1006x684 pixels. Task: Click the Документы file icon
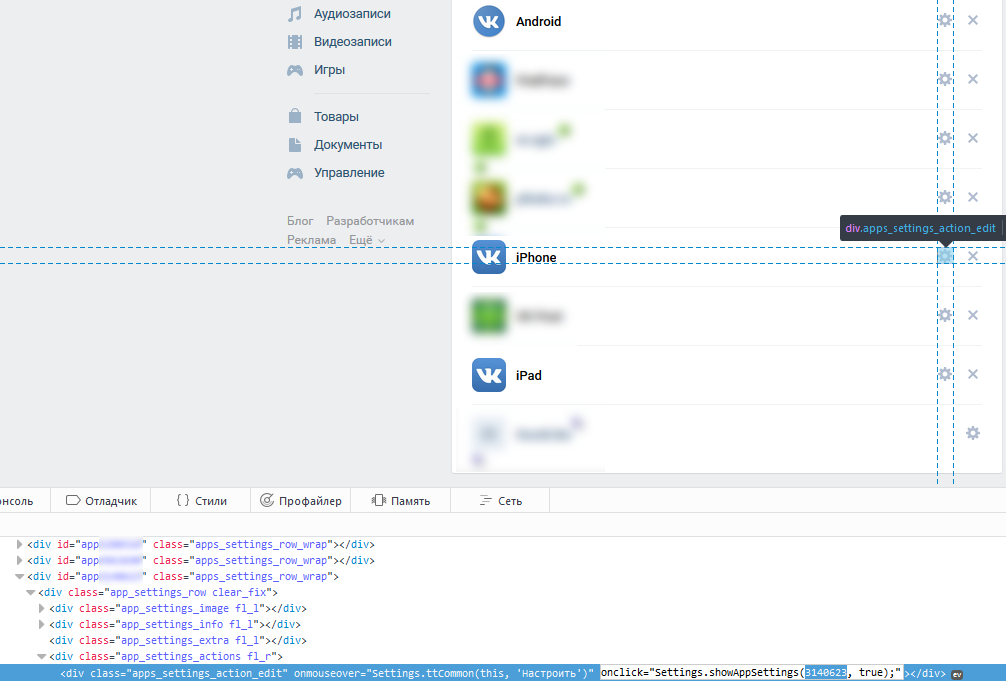coord(294,144)
